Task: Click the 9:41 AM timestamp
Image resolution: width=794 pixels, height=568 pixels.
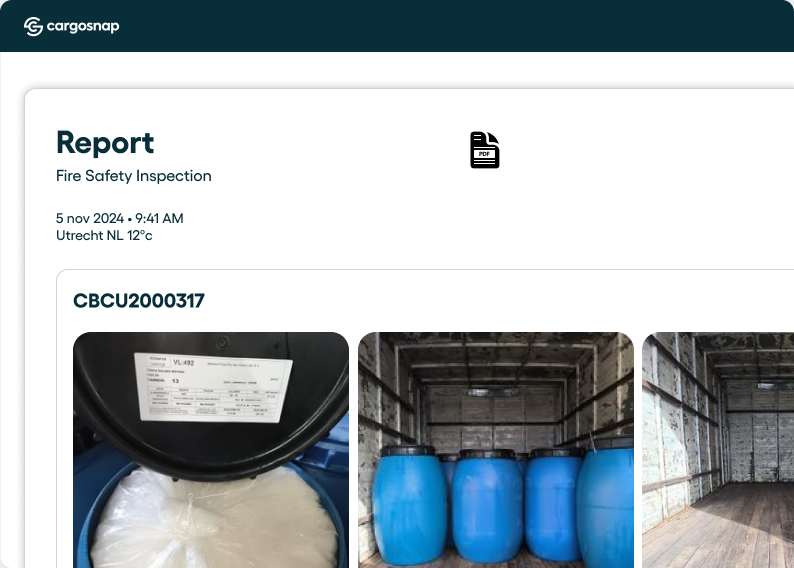Action: click(159, 218)
